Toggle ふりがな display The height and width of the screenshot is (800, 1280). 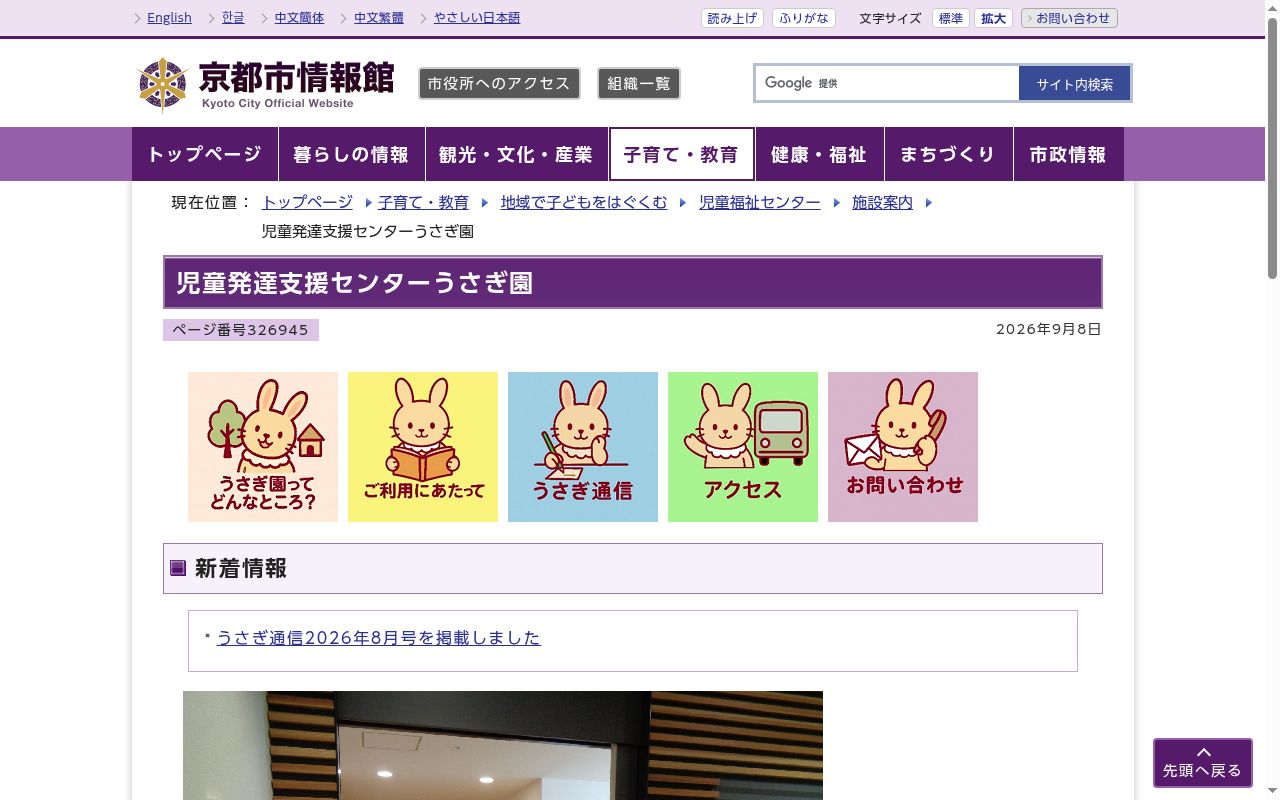[803, 18]
